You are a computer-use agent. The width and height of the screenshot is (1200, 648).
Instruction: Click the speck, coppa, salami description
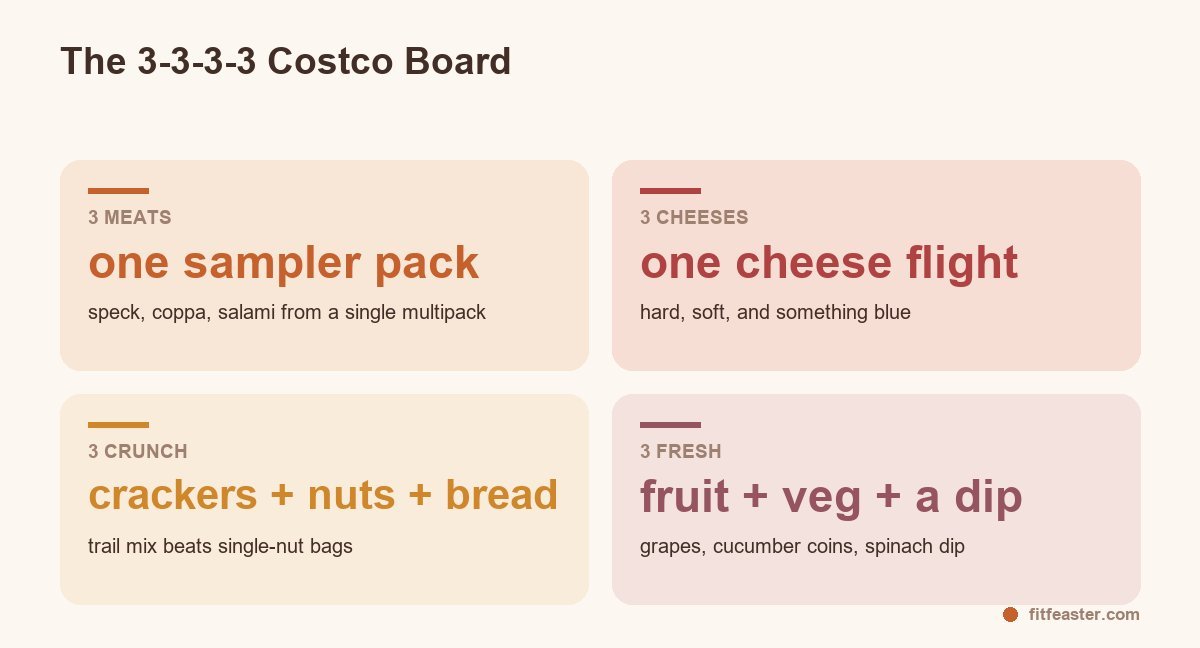pyautogui.click(x=287, y=312)
